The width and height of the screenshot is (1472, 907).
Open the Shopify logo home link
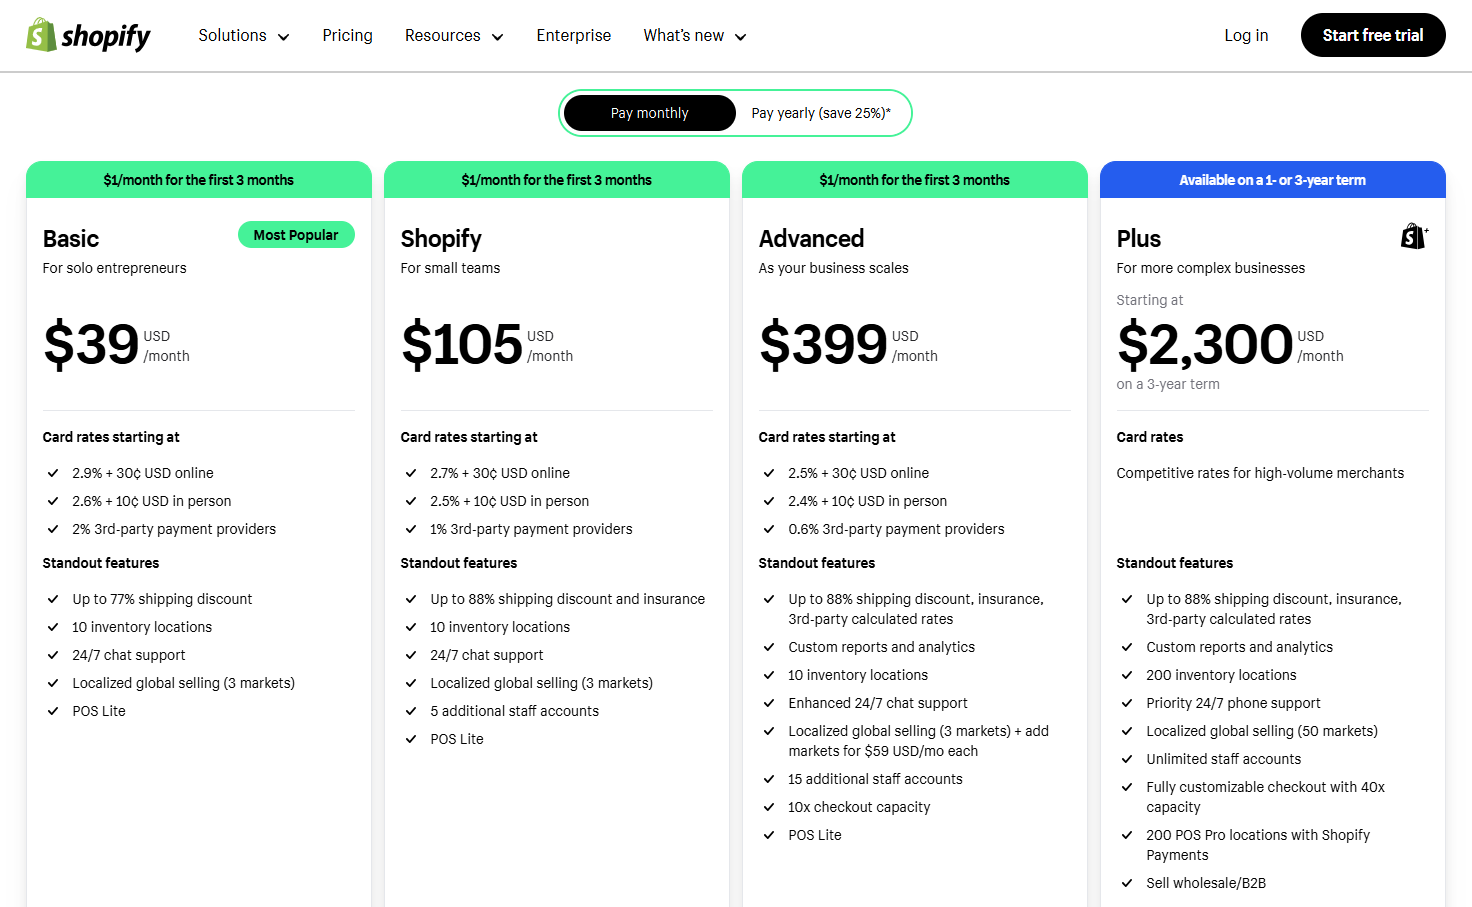click(88, 36)
